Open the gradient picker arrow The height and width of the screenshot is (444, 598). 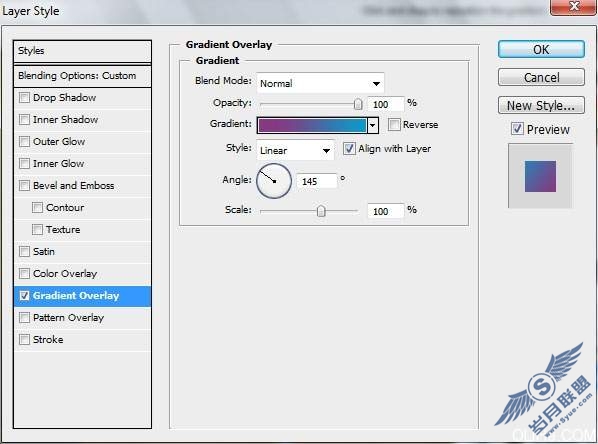373,125
